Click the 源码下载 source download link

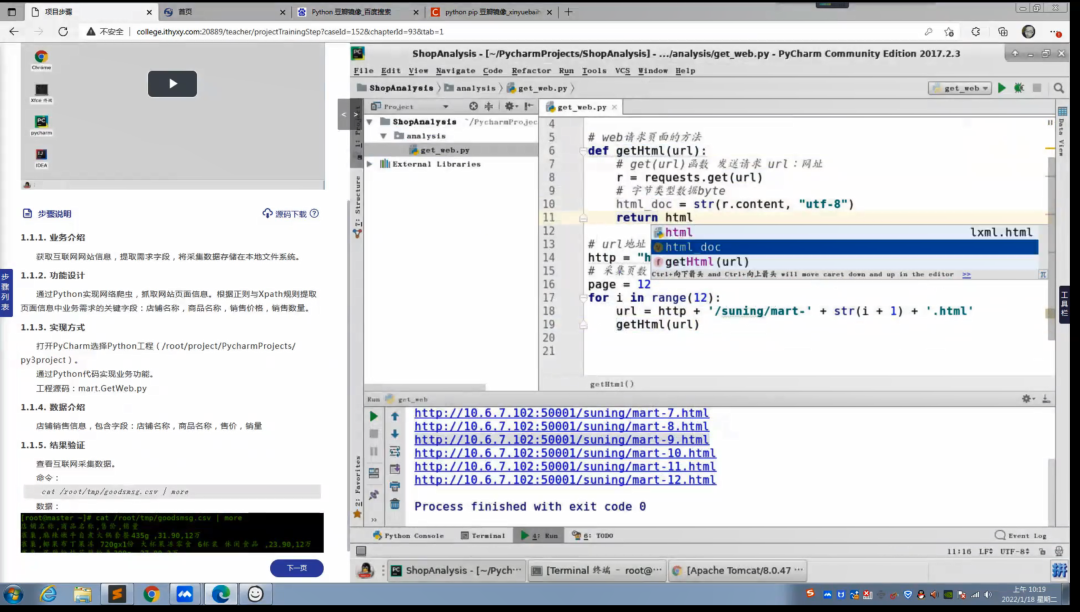(290, 213)
